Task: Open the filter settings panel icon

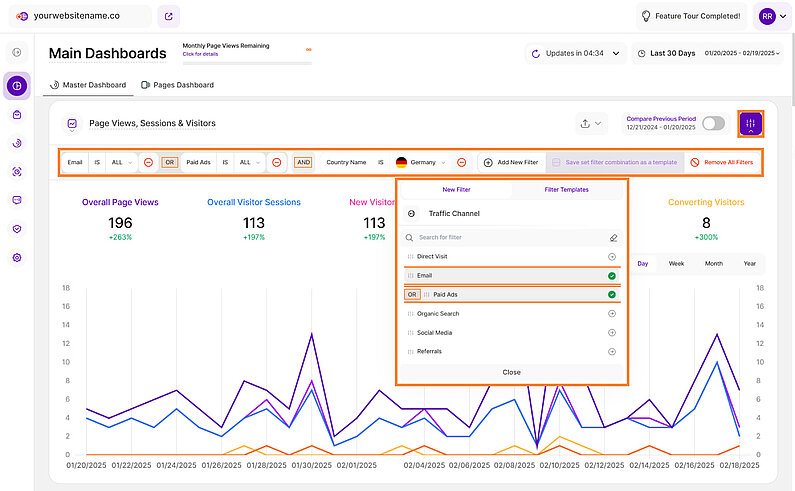Action: tap(750, 123)
